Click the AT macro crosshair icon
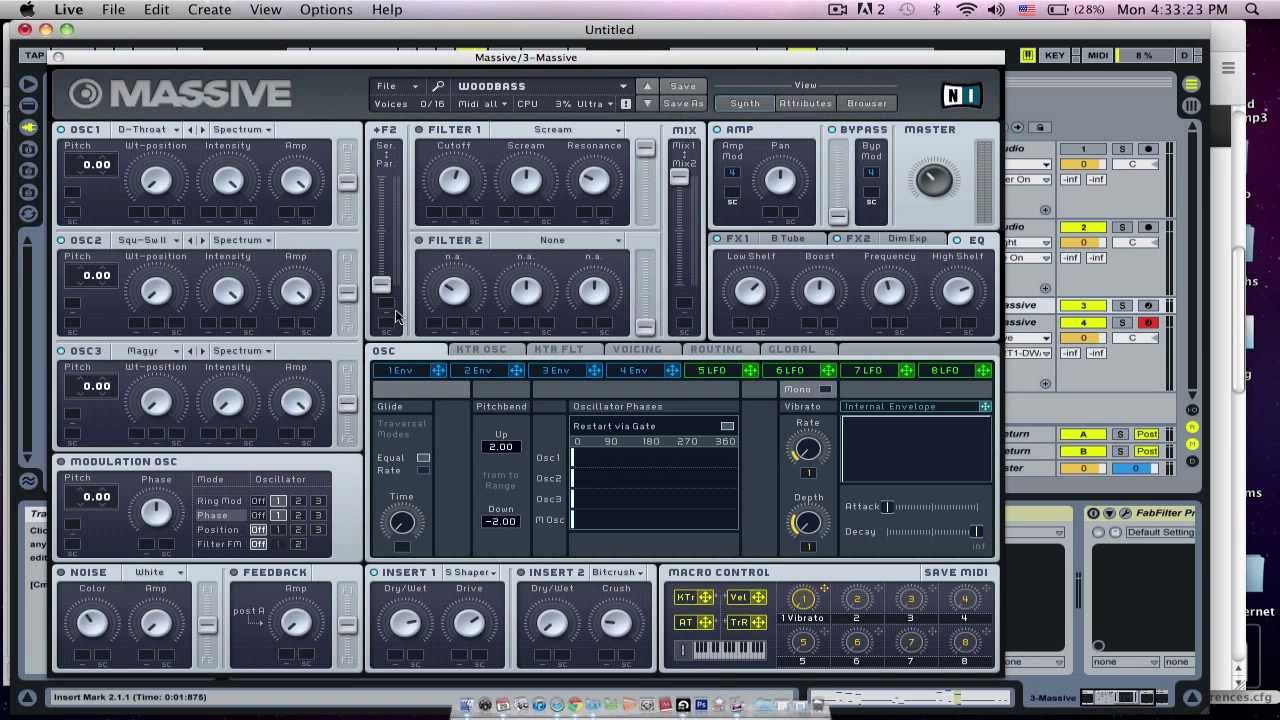This screenshot has width=1280, height=720. [706, 622]
